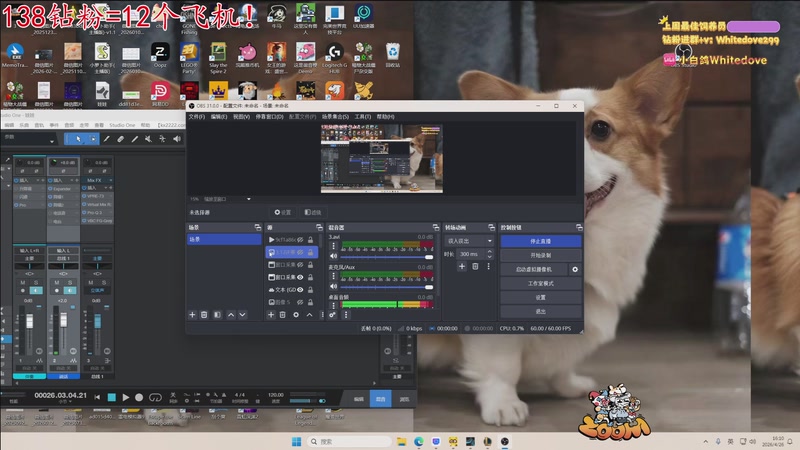Increase transition duration with up stepper arrow

tap(490, 251)
